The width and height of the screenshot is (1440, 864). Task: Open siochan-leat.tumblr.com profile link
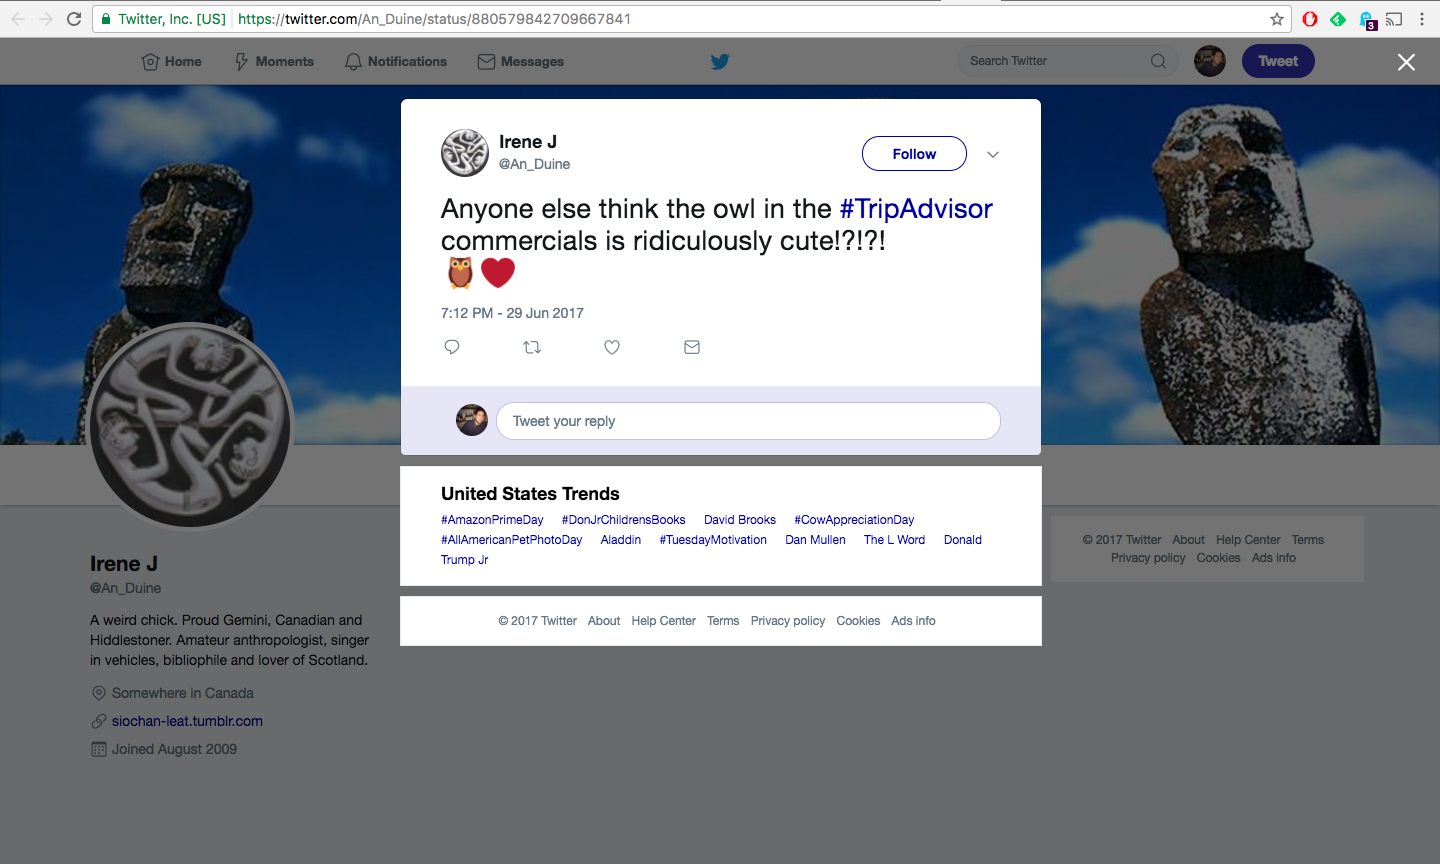187,721
